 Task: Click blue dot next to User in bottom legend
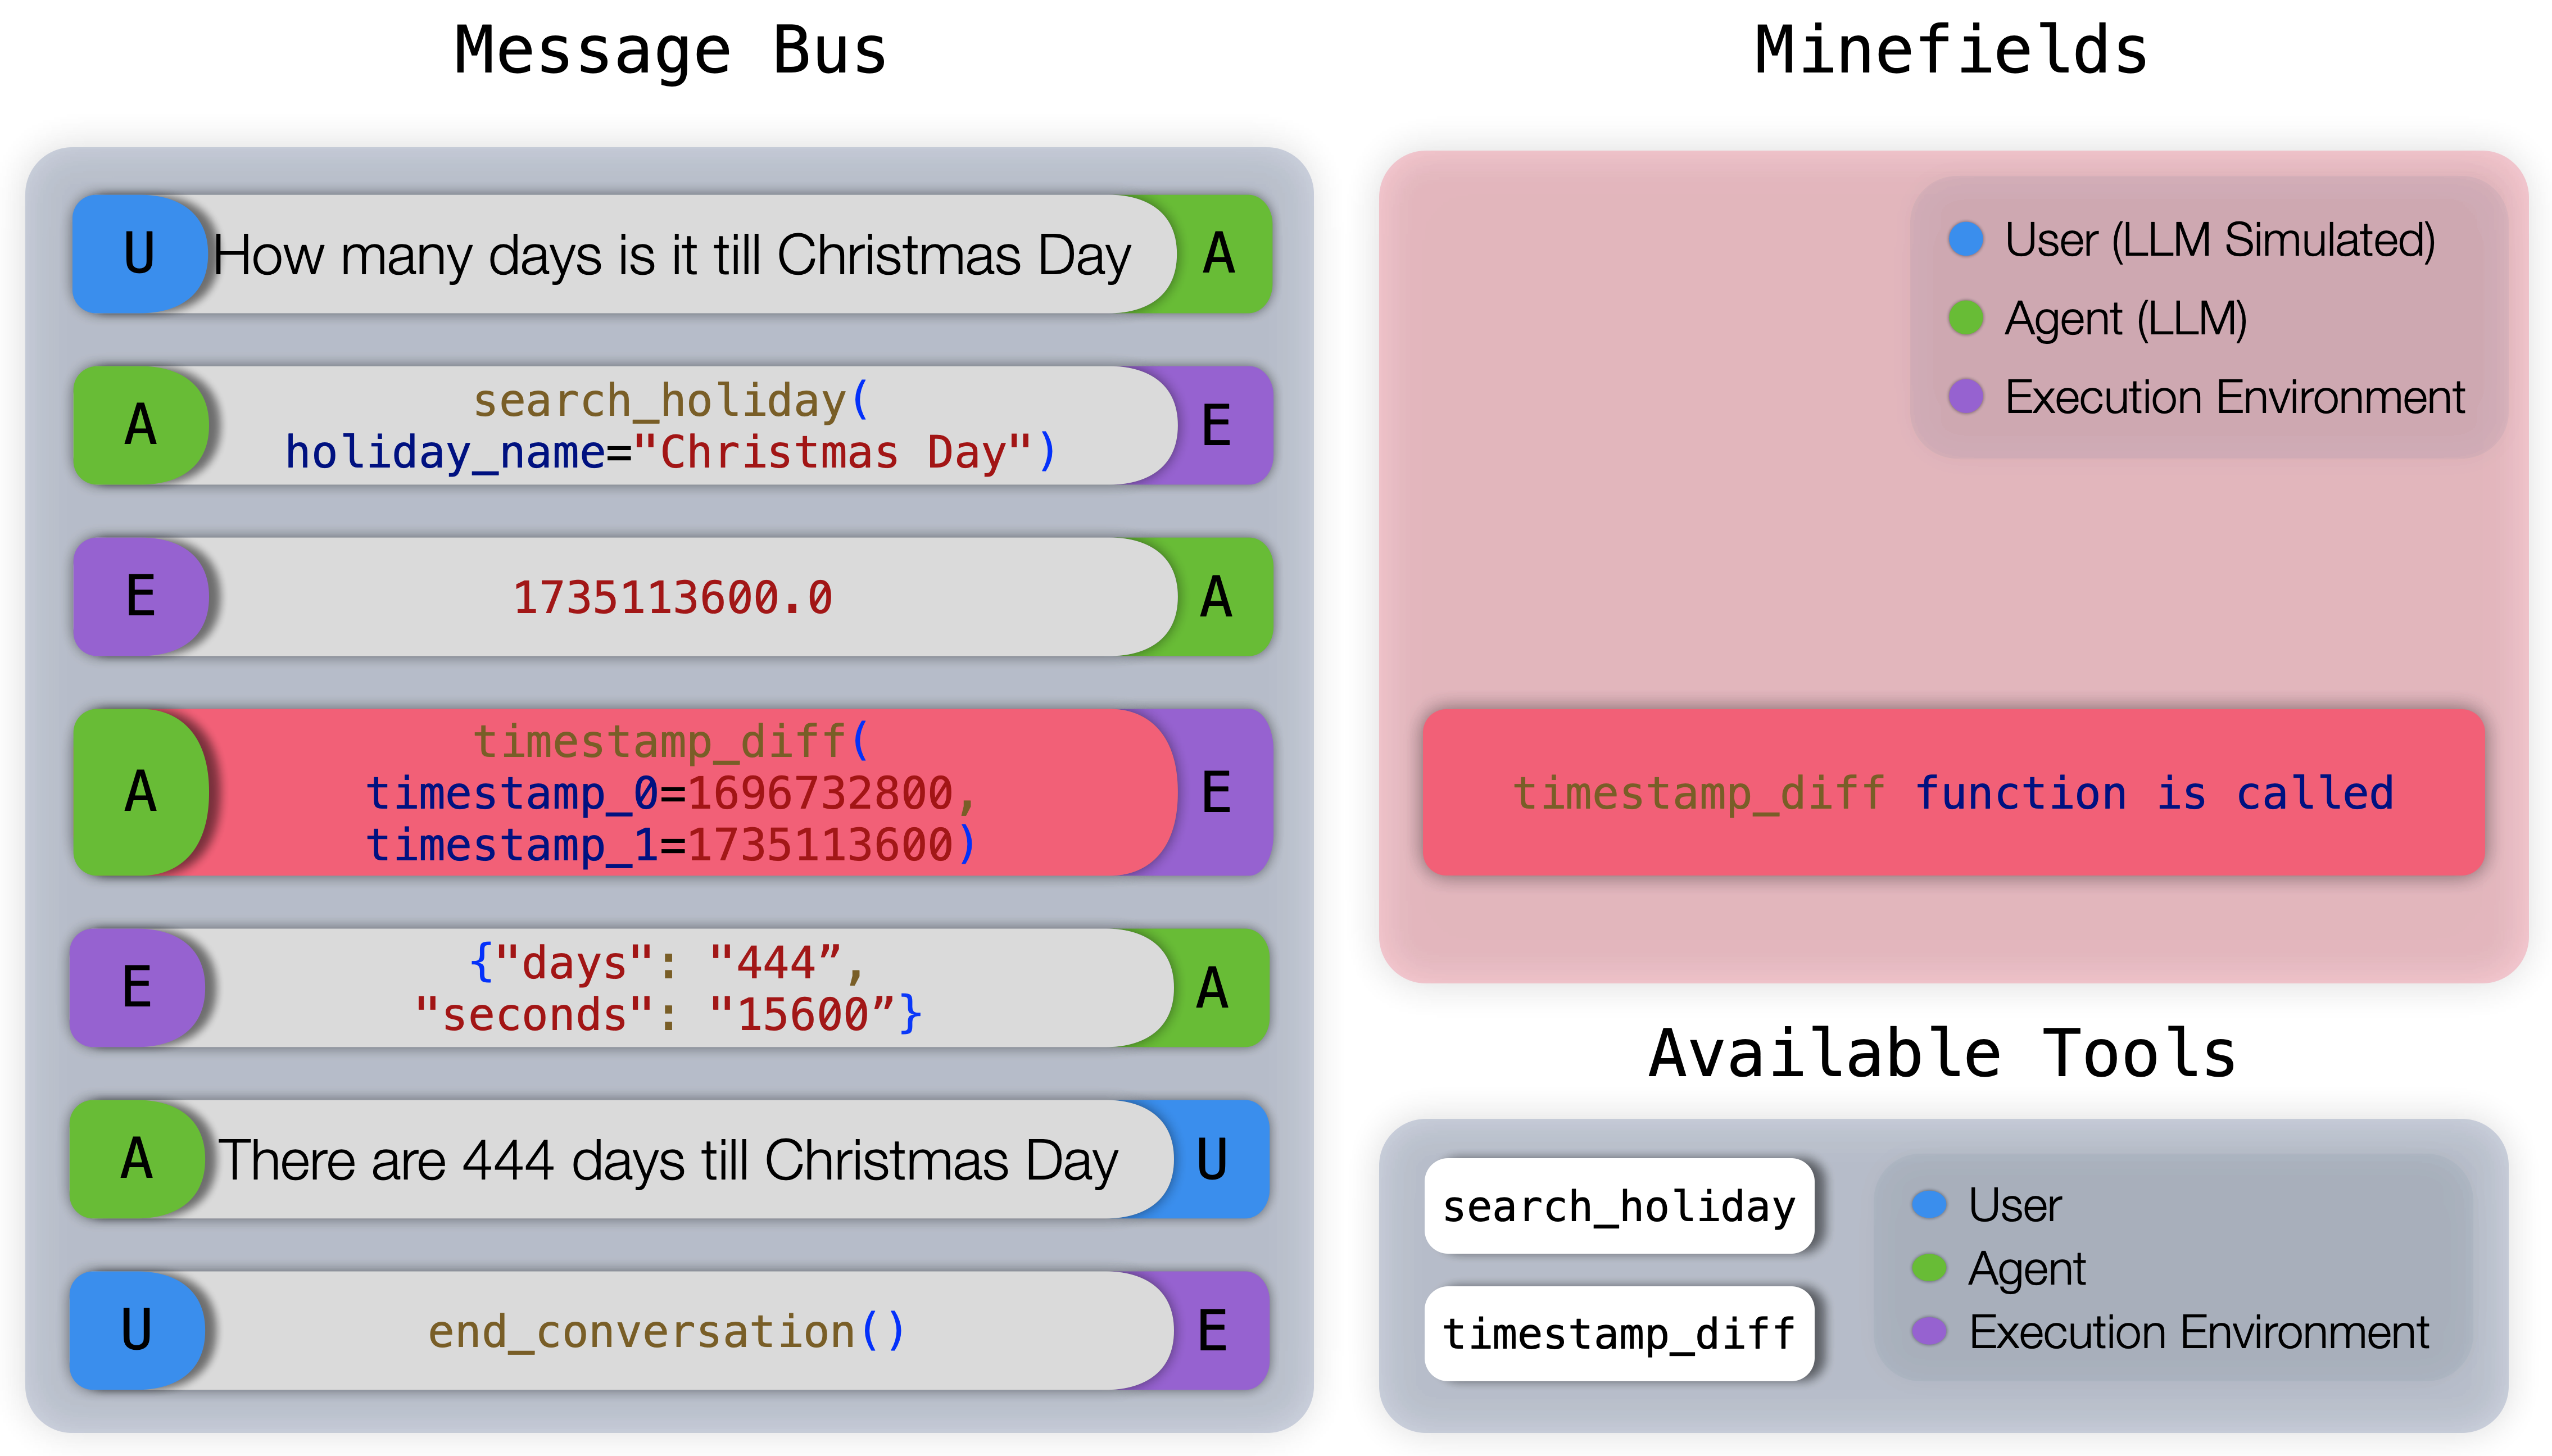(1928, 1205)
